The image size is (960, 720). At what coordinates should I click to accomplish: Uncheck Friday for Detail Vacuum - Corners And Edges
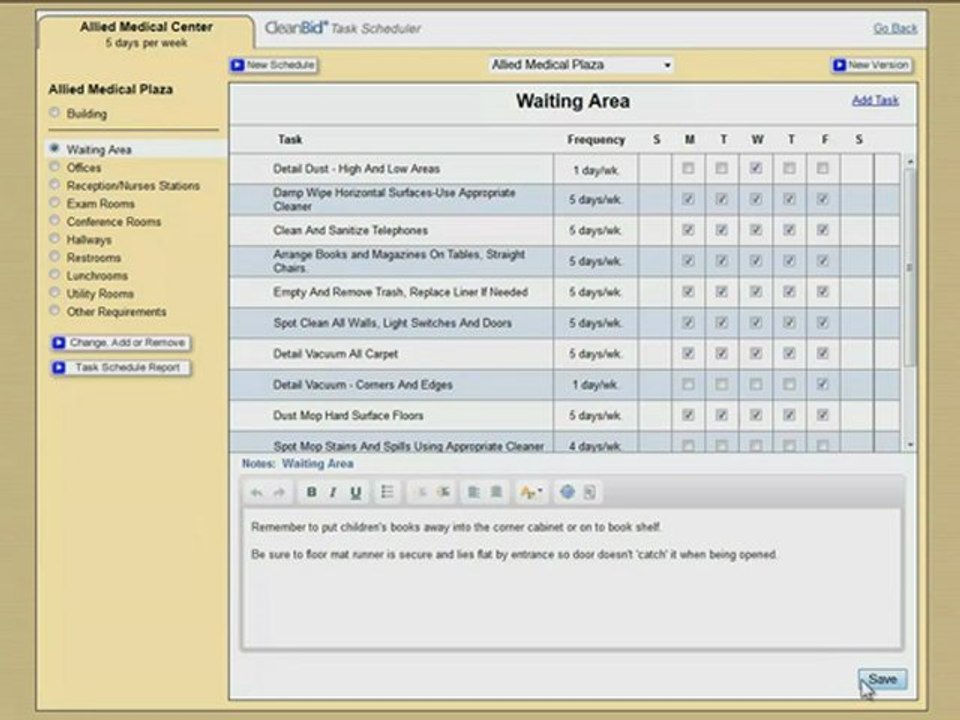[x=823, y=384]
